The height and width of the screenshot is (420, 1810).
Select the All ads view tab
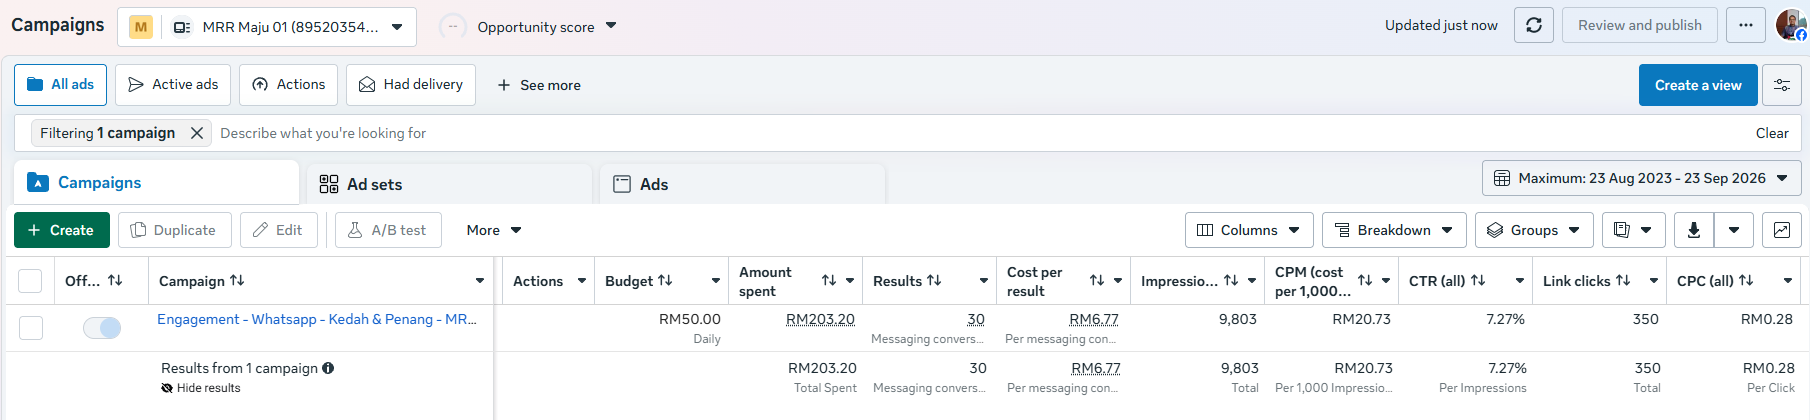pyautogui.click(x=61, y=85)
